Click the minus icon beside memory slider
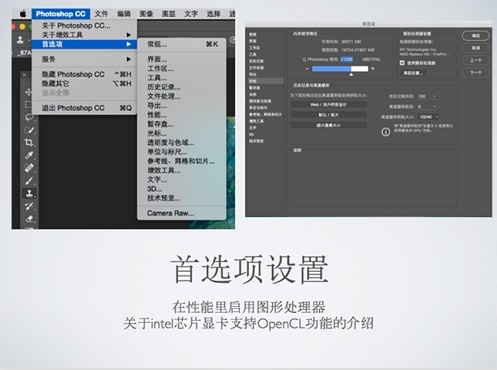Viewport: 497px width, 370px height. point(307,69)
